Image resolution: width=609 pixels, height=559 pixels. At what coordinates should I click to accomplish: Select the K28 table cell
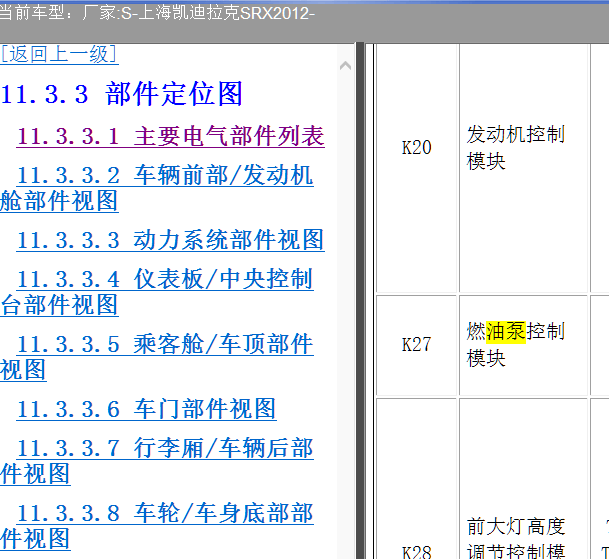click(x=416, y=479)
